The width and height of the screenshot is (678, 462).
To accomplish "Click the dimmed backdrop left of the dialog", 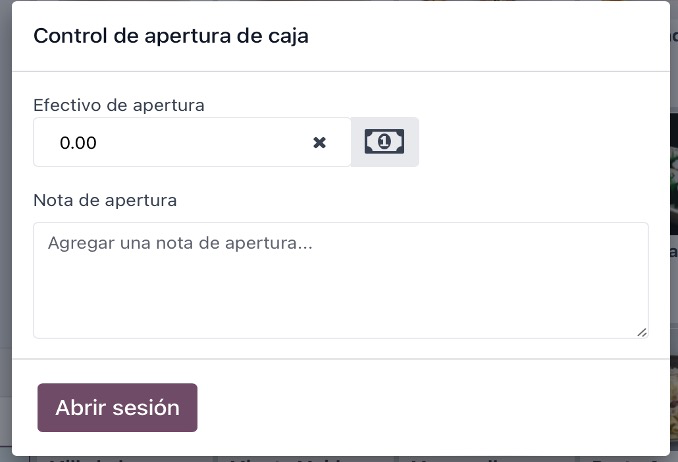I will pyautogui.click(x=6, y=216).
